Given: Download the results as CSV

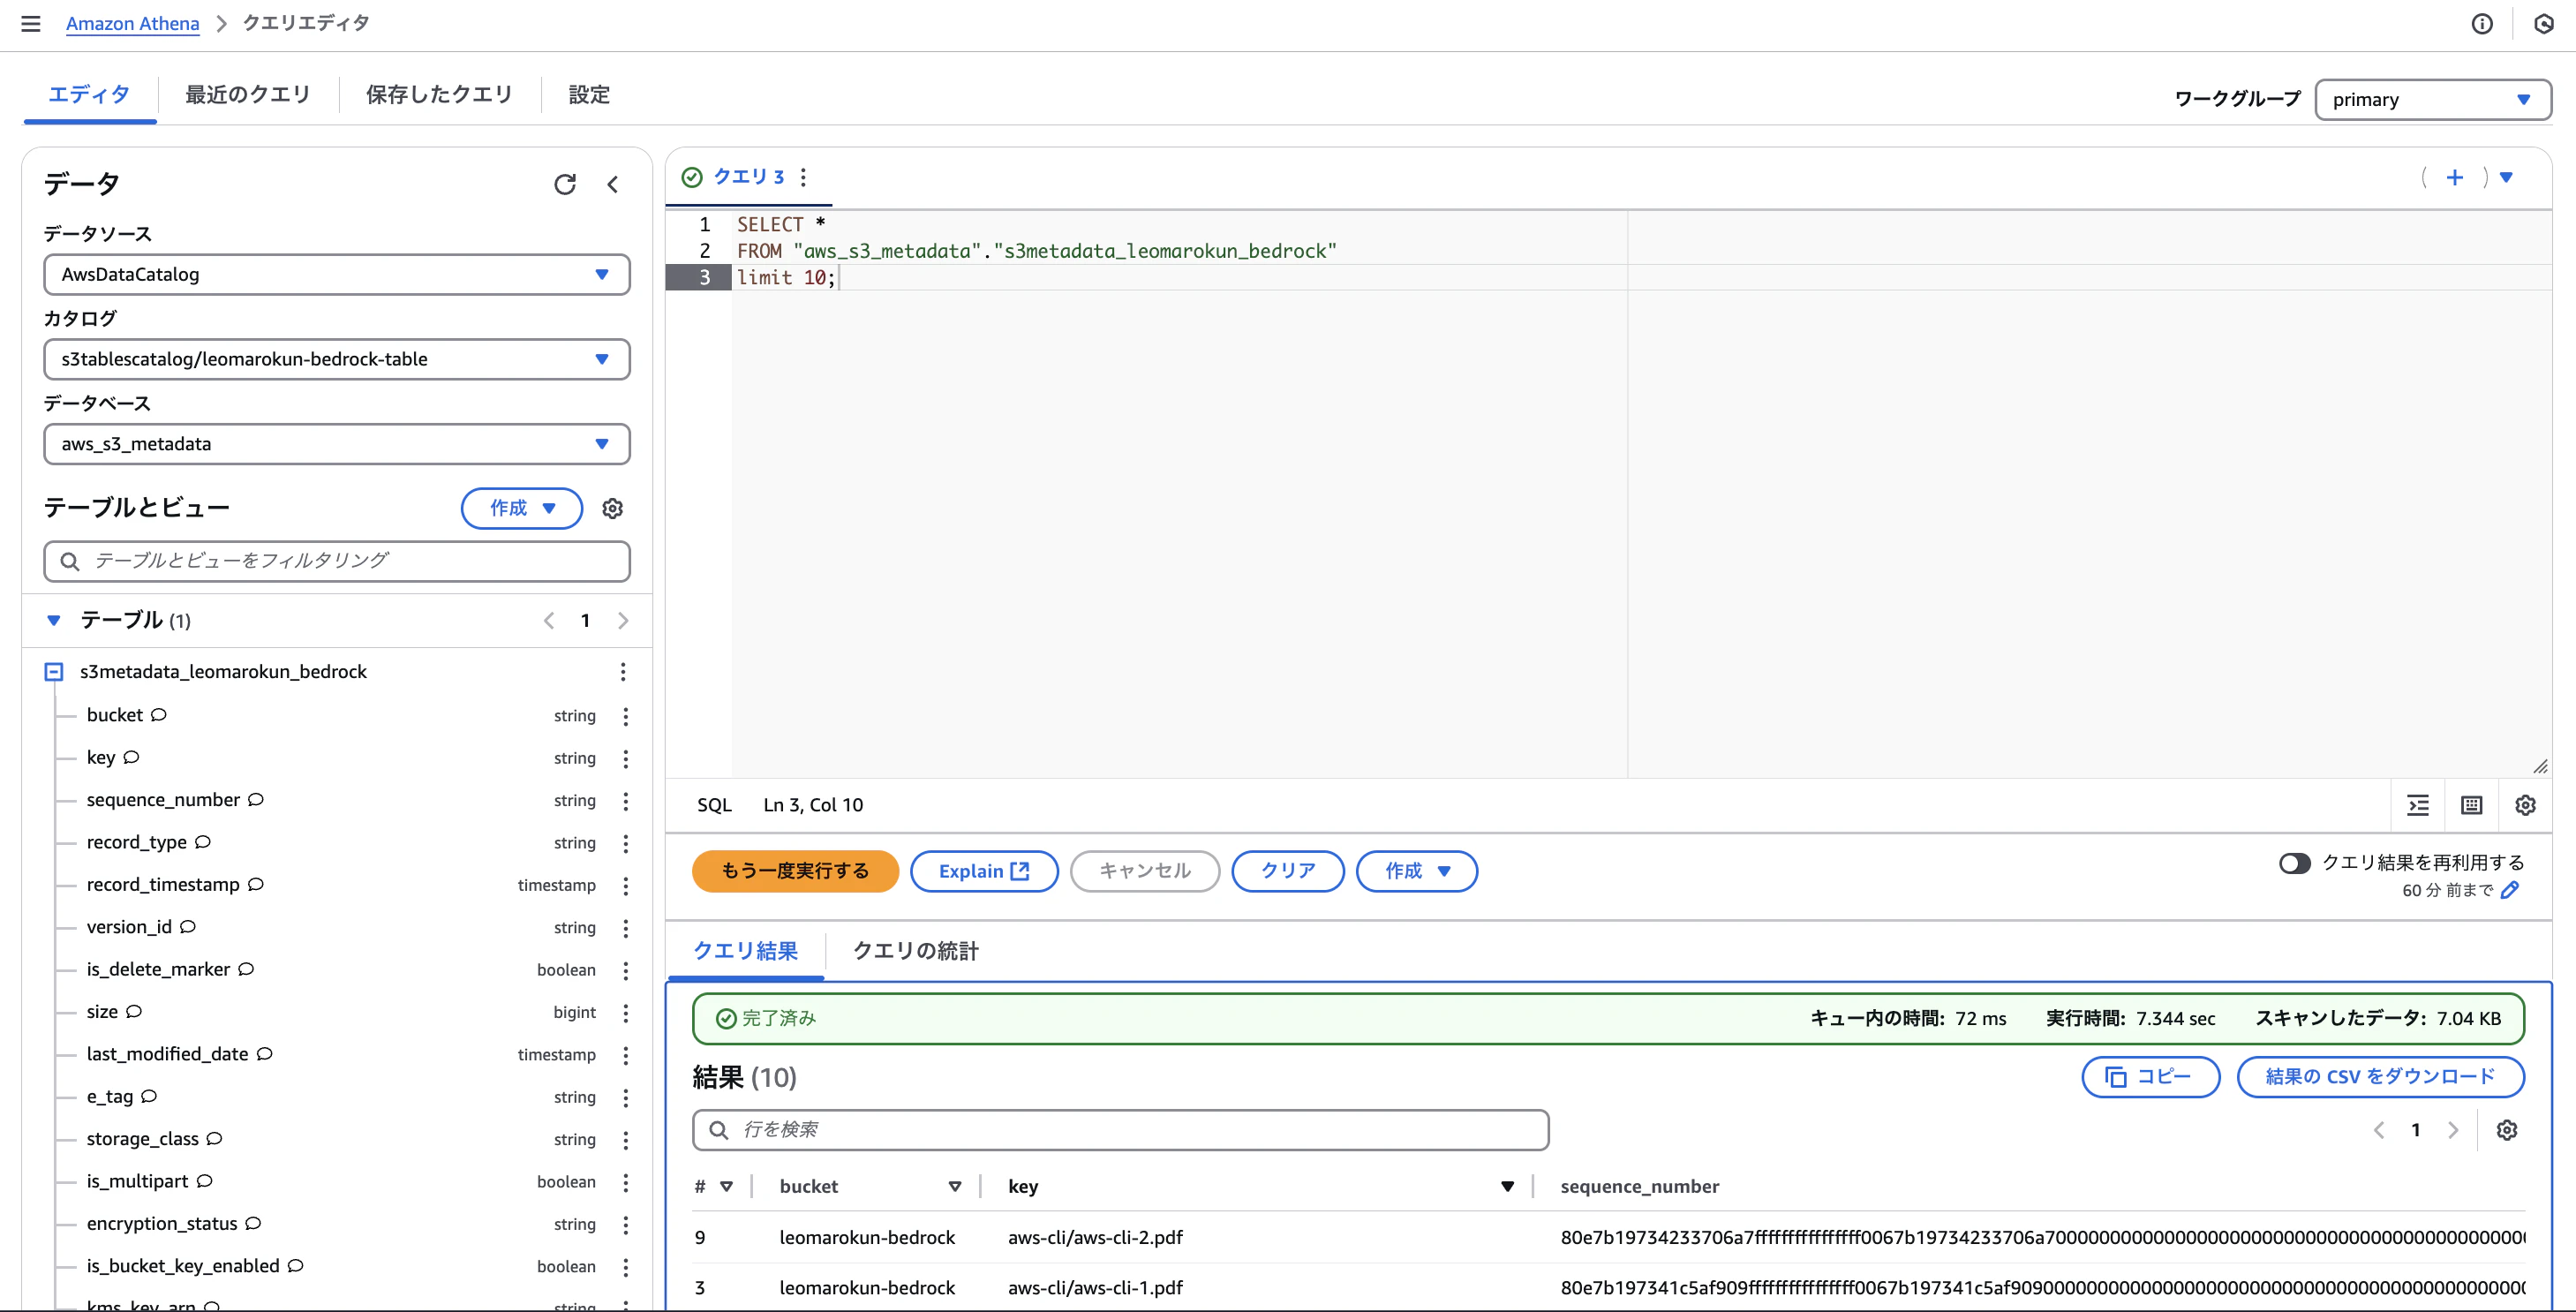Looking at the screenshot, I should click(2380, 1077).
